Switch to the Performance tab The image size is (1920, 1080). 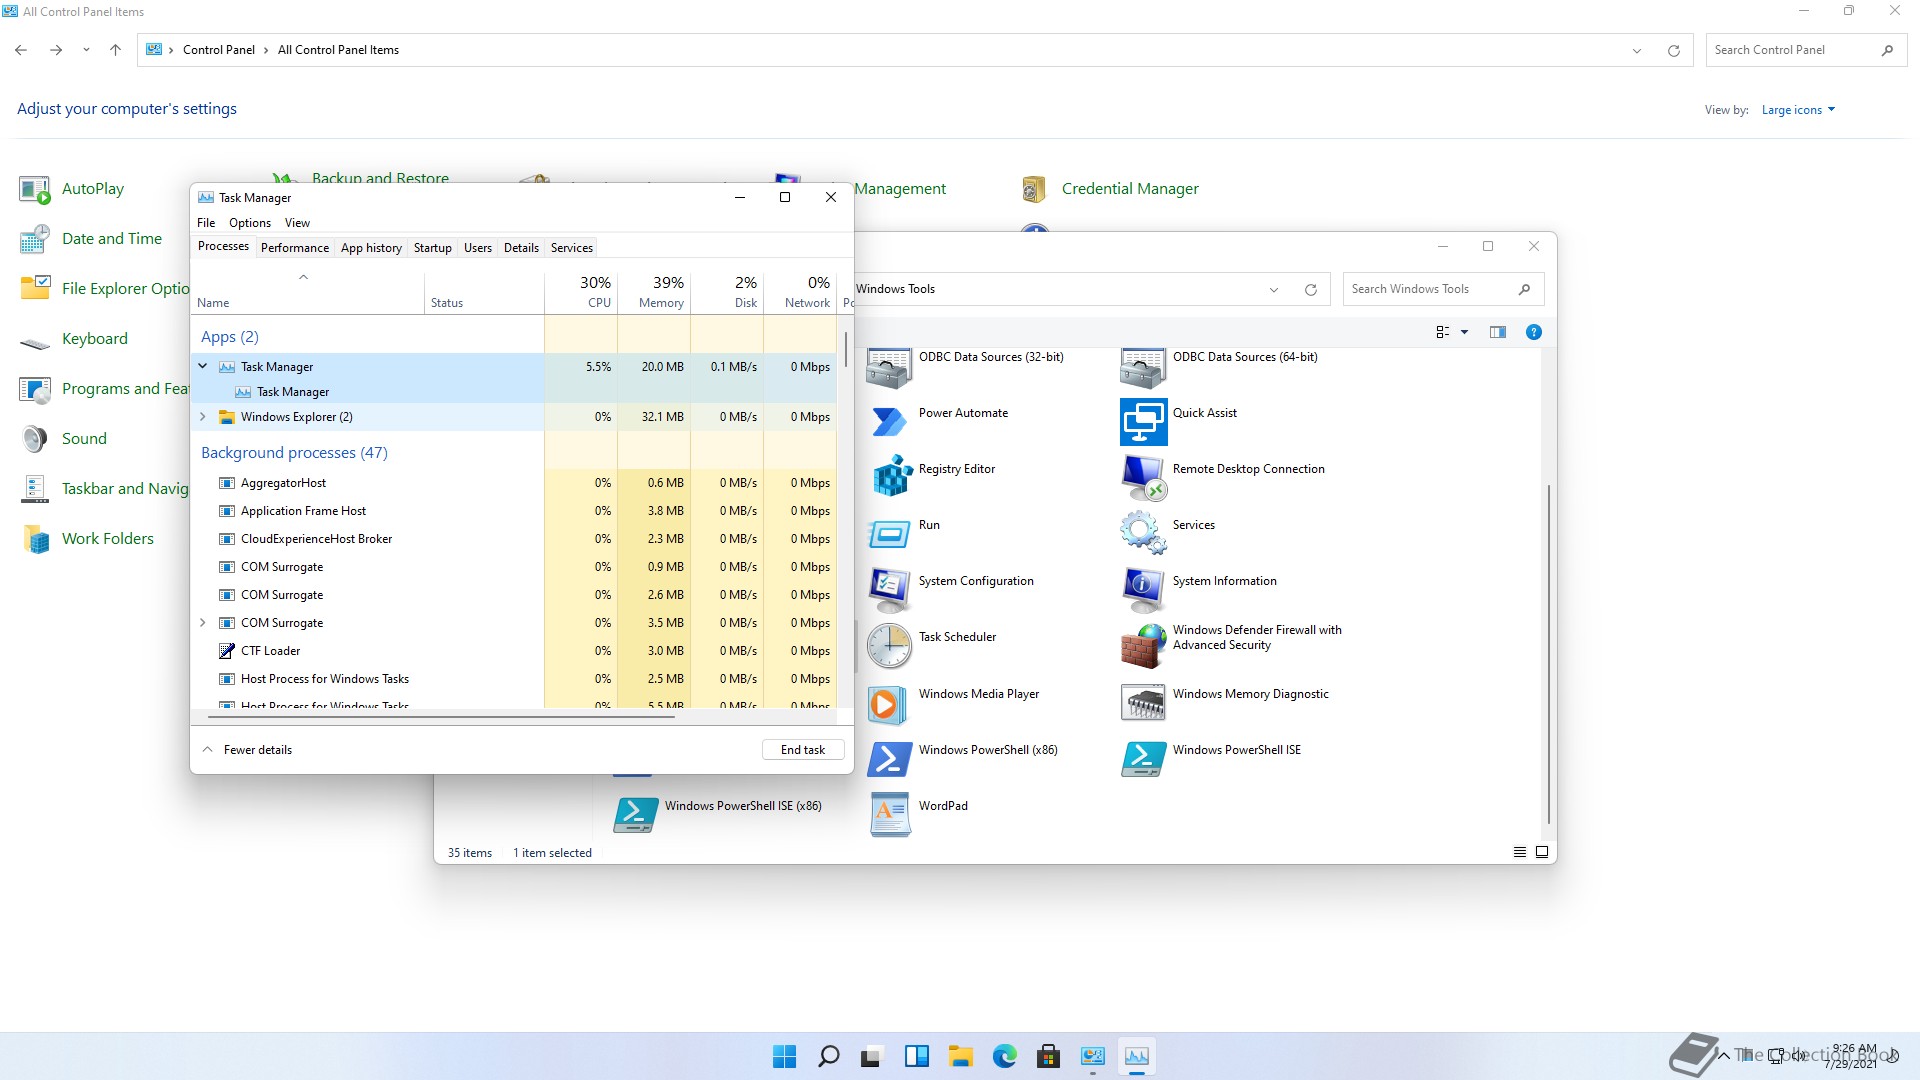tap(295, 247)
